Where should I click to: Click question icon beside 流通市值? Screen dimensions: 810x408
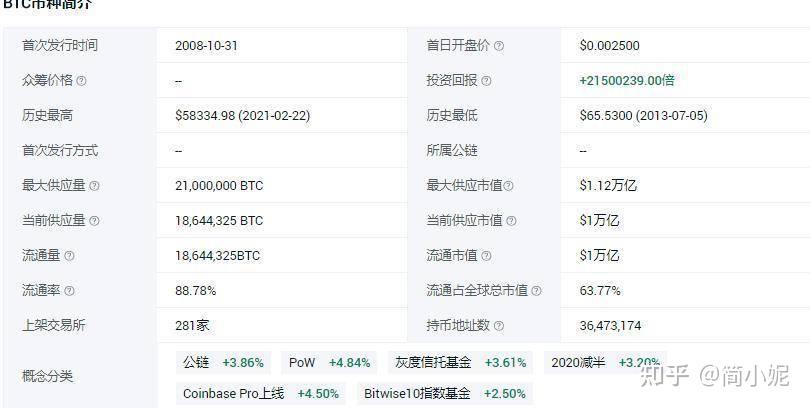(x=486, y=256)
